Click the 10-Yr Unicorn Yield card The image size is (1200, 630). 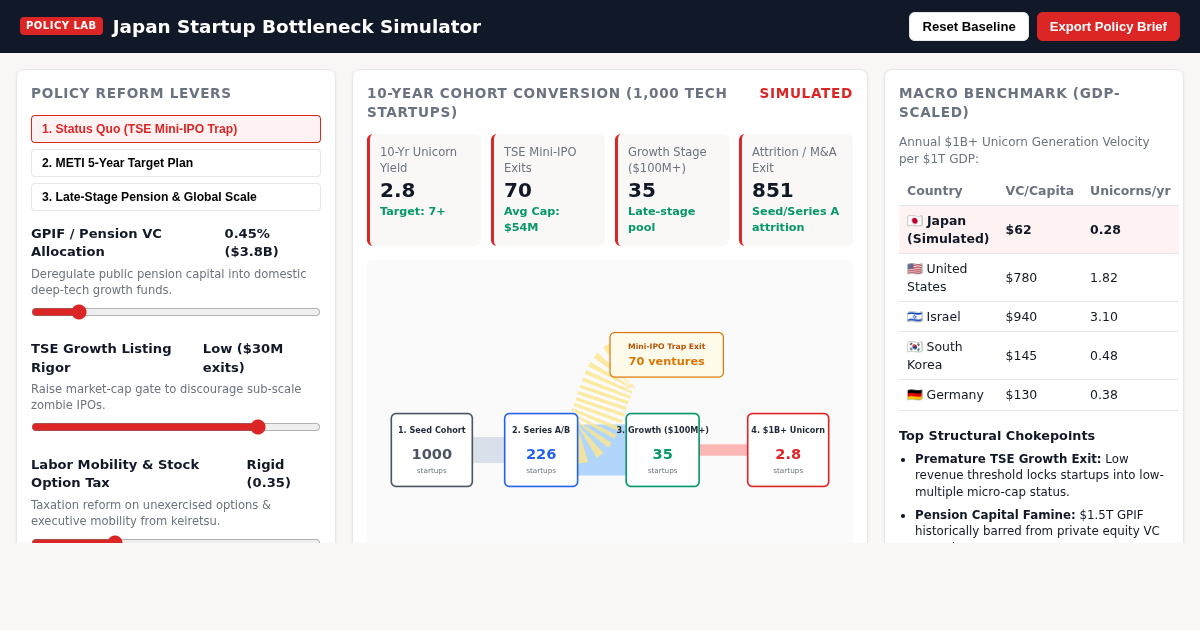(x=424, y=190)
